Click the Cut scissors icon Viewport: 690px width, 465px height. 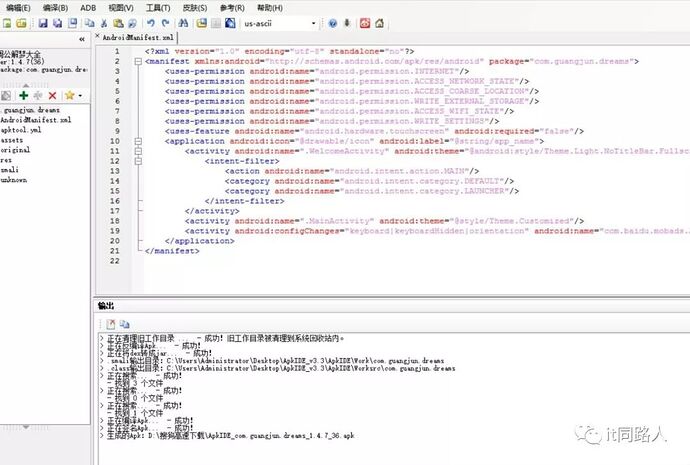point(102,22)
